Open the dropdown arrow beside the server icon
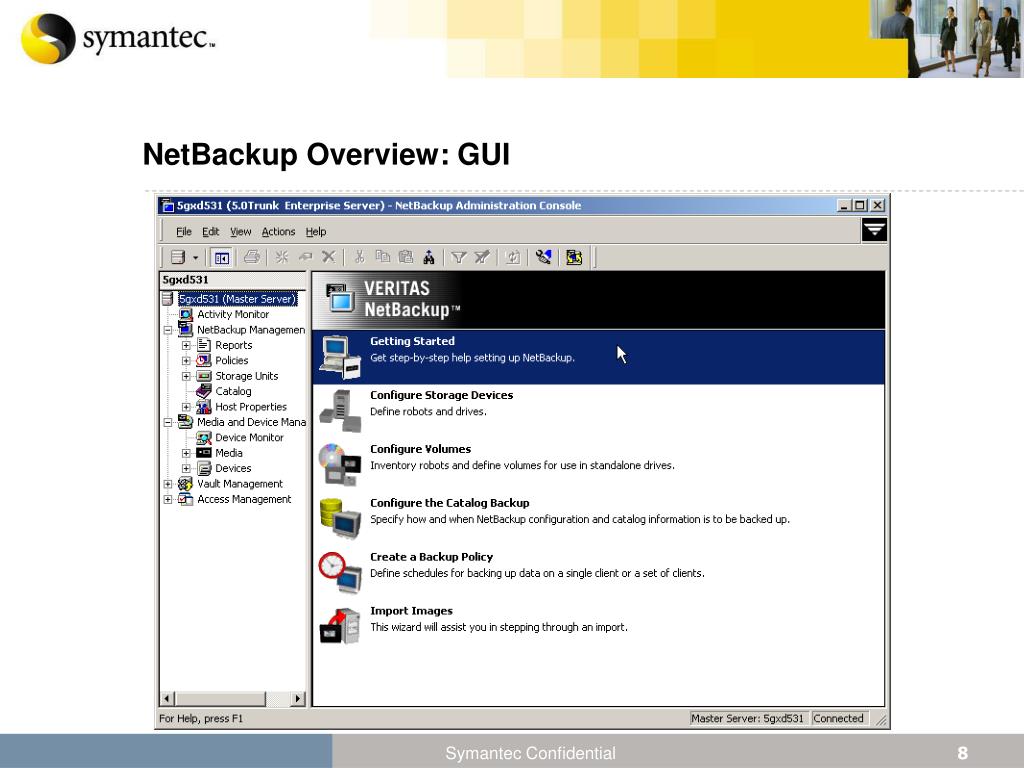 click(x=195, y=258)
